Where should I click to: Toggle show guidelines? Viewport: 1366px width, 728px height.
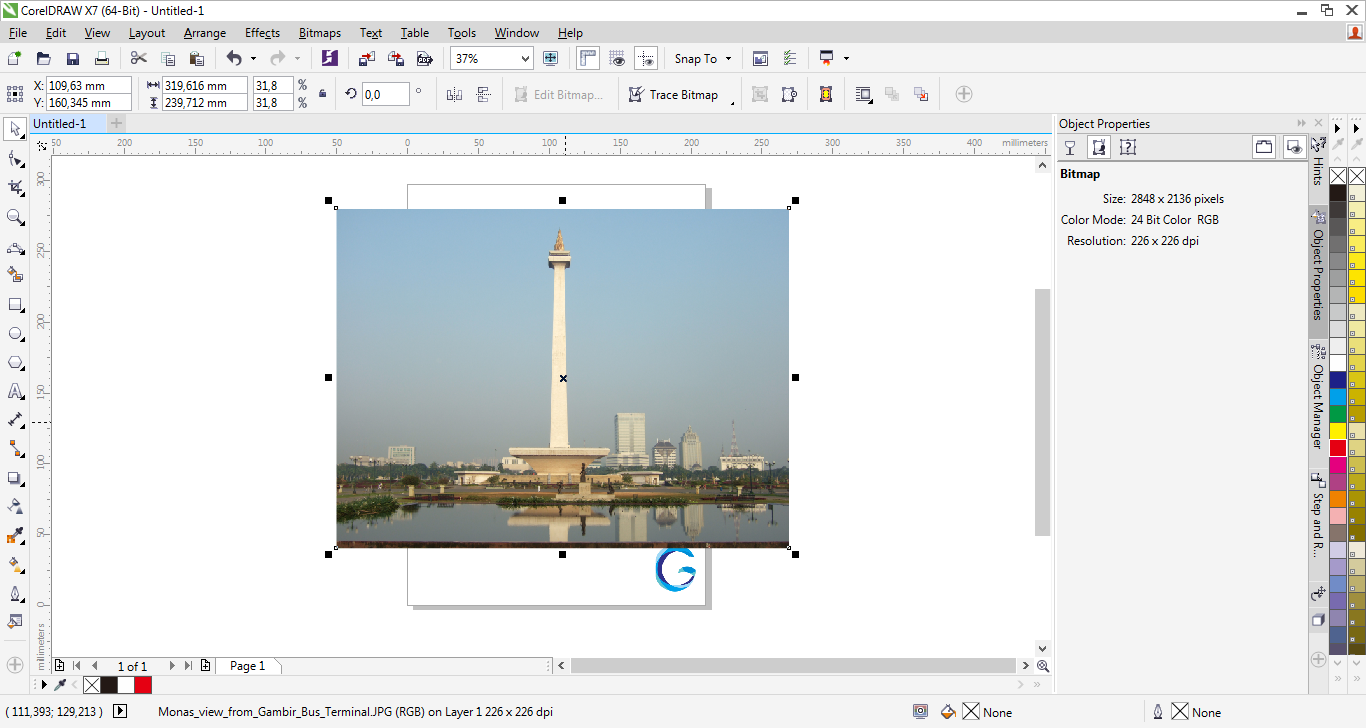pyautogui.click(x=646, y=58)
